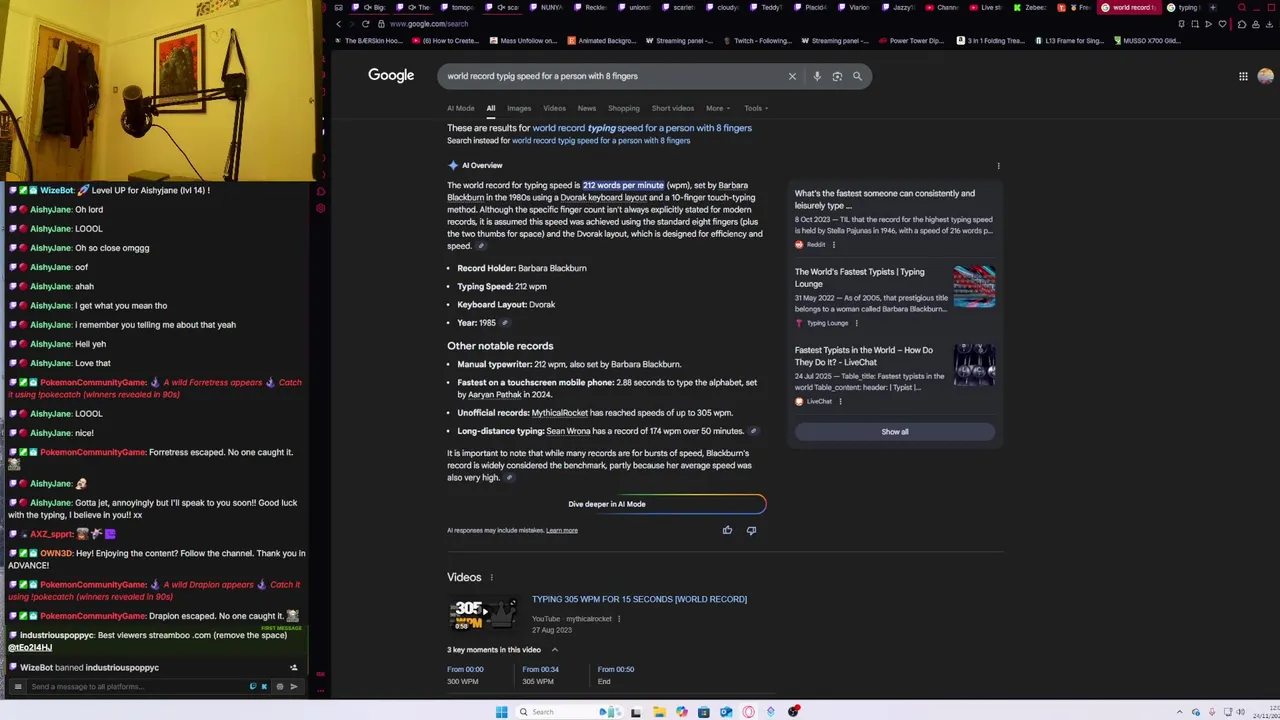This screenshot has height=720, width=1280.
Task: Open Videos section options menu
Action: 491,578
